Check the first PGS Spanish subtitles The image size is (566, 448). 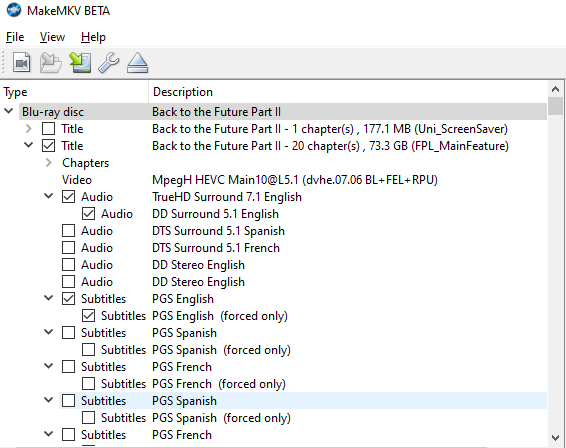point(68,332)
